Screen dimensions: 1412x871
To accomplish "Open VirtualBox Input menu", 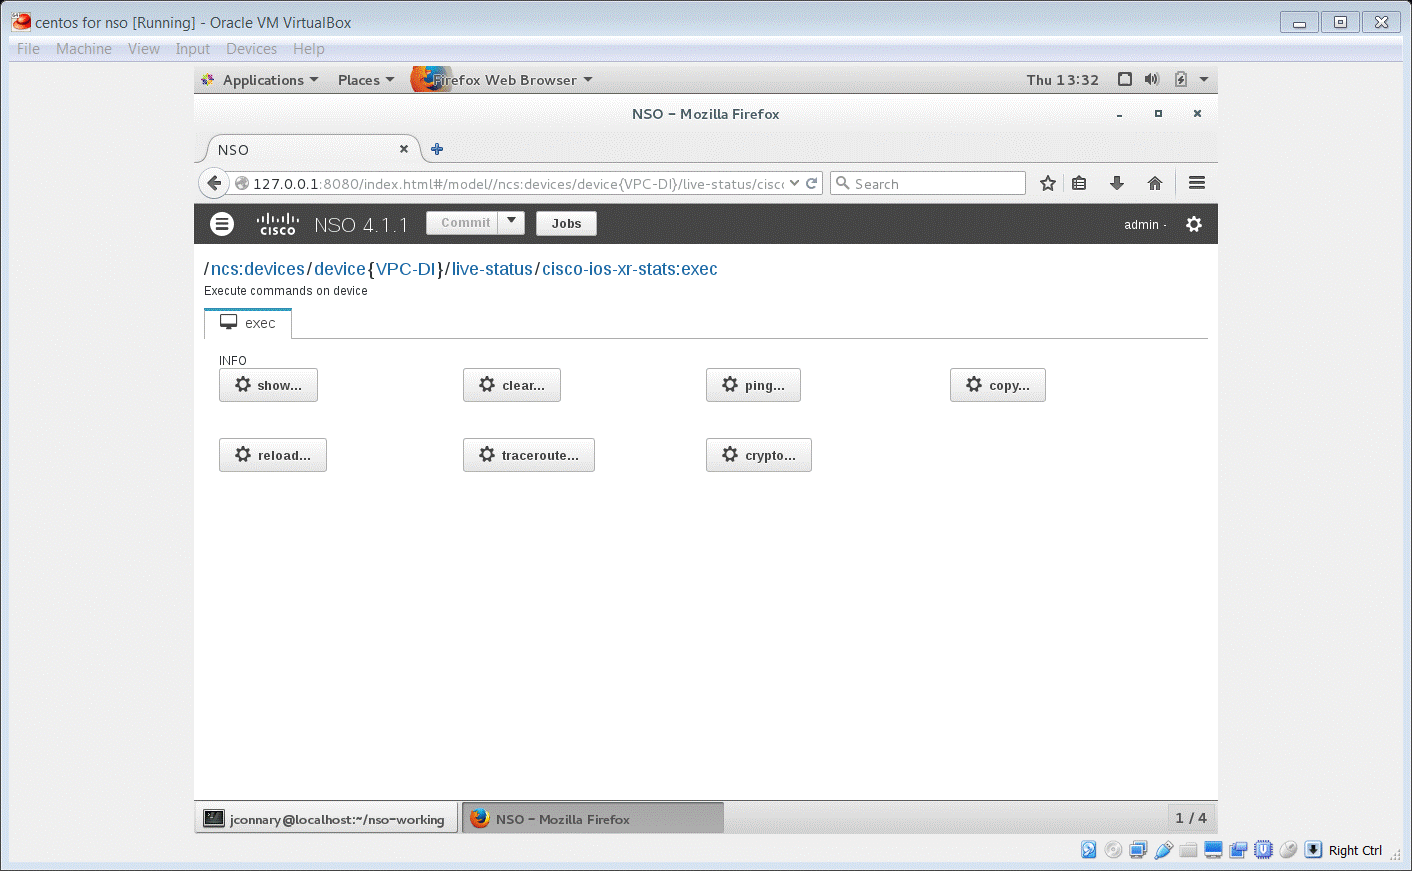I will [x=193, y=49].
